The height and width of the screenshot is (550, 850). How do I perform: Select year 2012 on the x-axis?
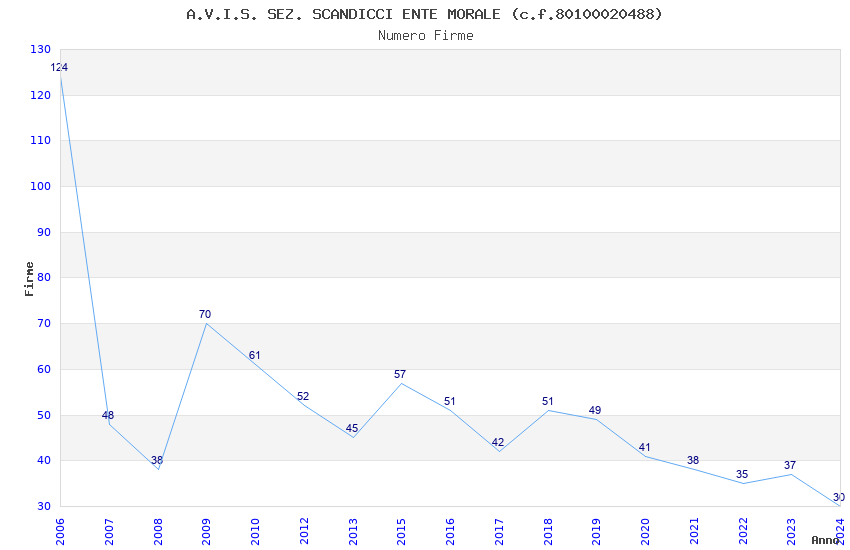(304, 531)
